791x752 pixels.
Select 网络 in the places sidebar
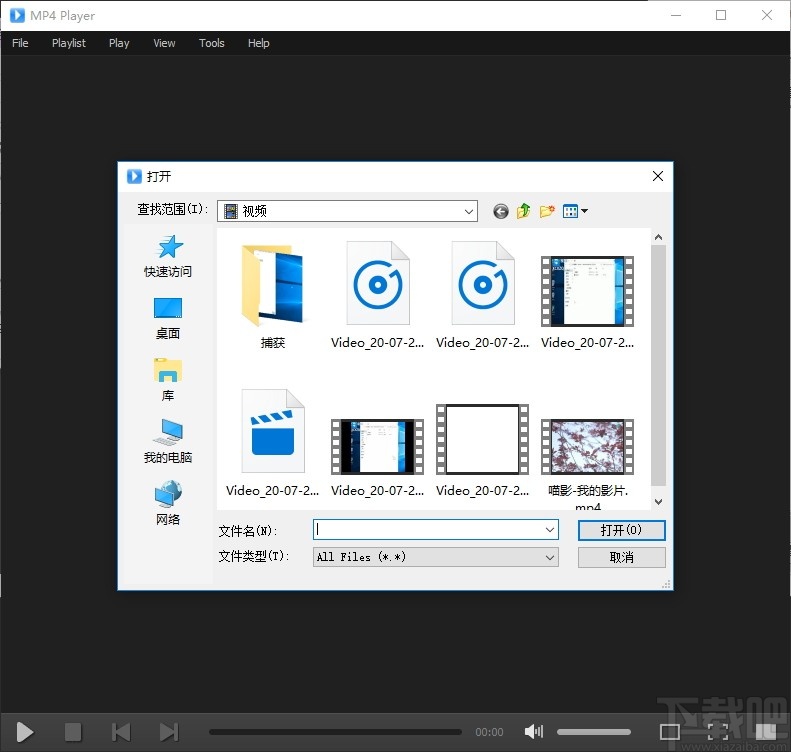coord(168,503)
